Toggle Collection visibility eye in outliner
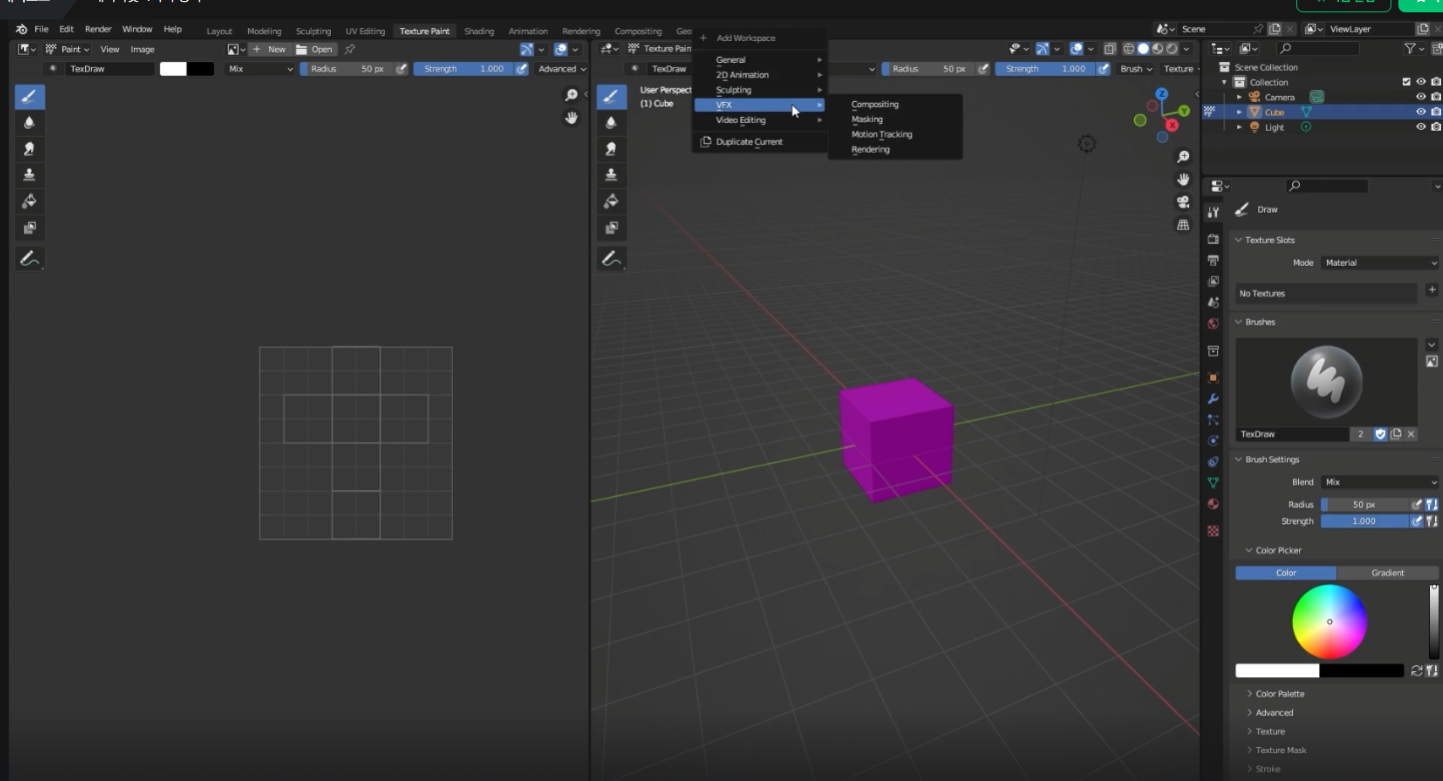Screen dimensions: 1443x781 coord(1421,82)
